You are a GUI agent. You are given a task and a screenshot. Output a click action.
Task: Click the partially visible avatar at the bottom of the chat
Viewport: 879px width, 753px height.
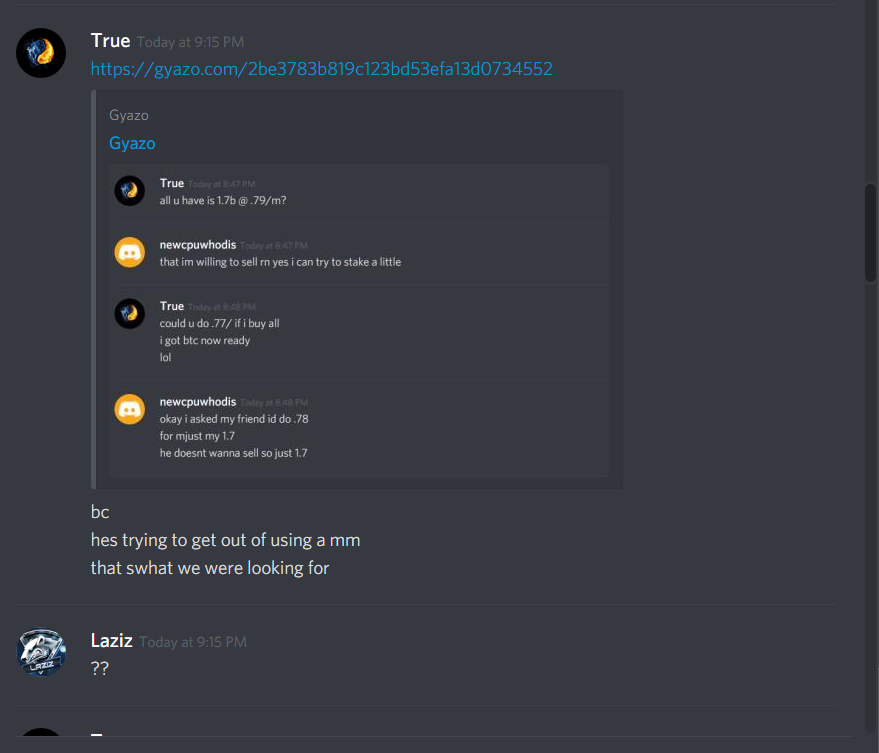pyautogui.click(x=41, y=732)
